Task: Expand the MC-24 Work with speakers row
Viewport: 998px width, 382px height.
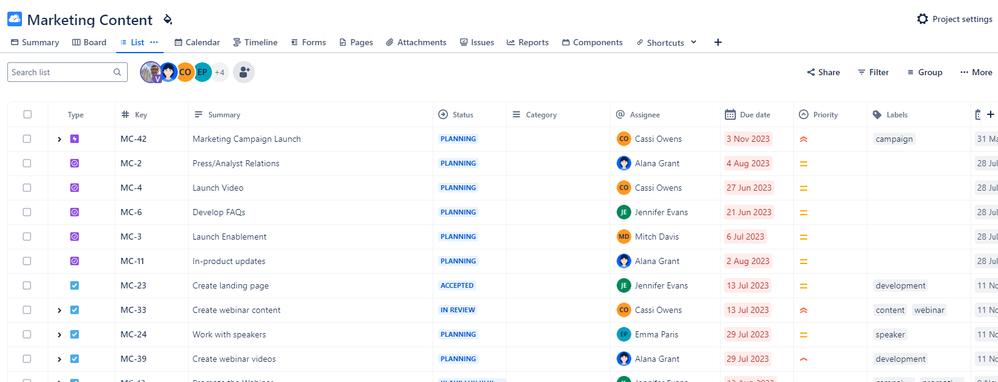Action: [59, 335]
